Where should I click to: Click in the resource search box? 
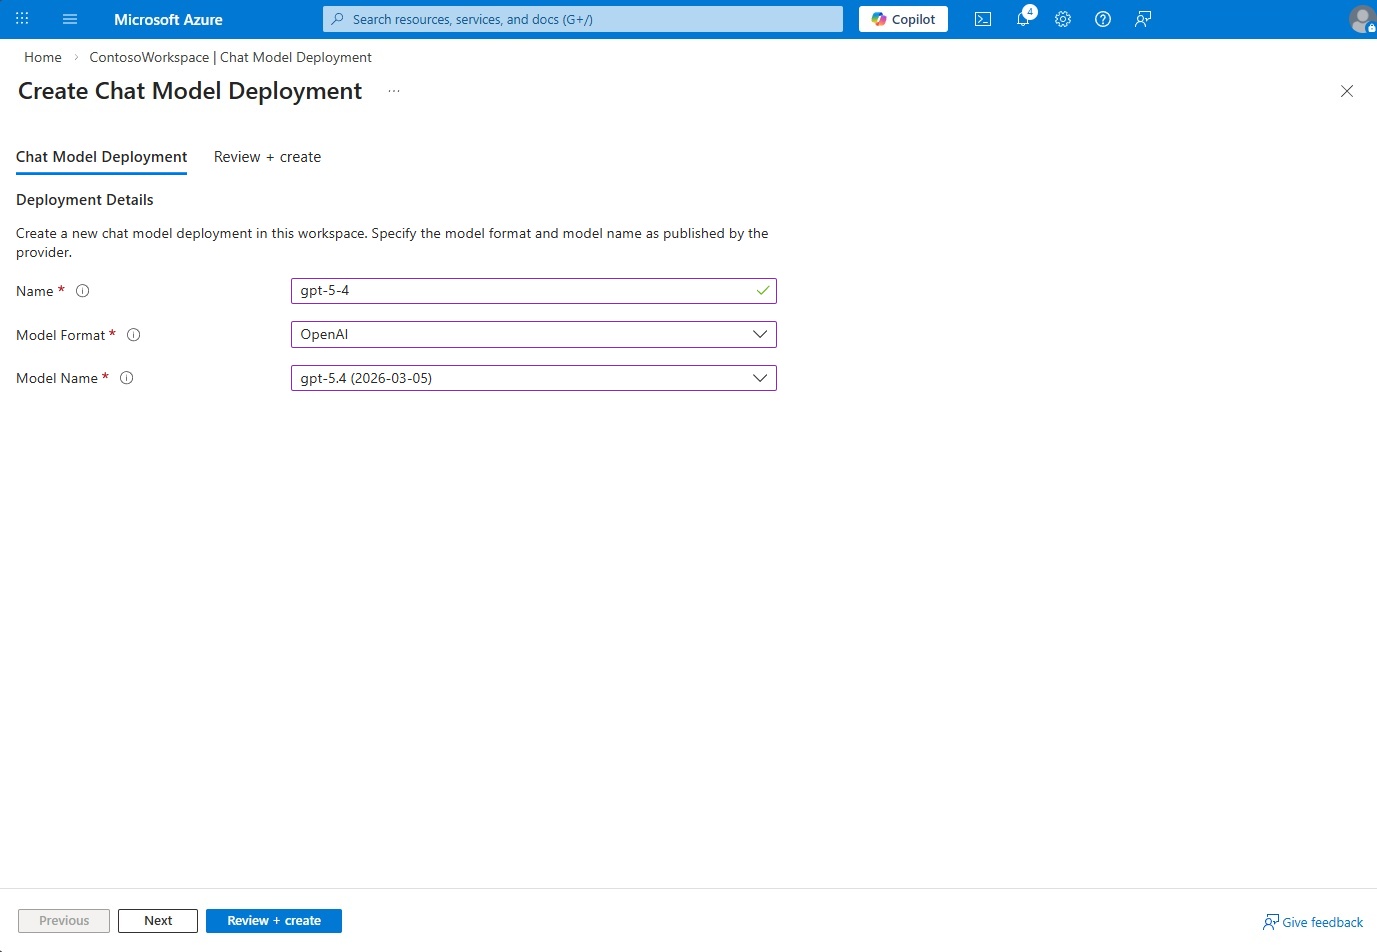pos(583,19)
